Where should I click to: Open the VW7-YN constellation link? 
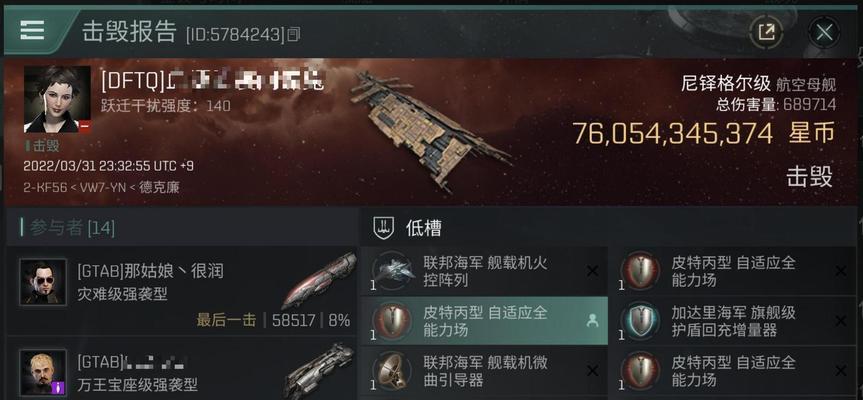[102, 188]
